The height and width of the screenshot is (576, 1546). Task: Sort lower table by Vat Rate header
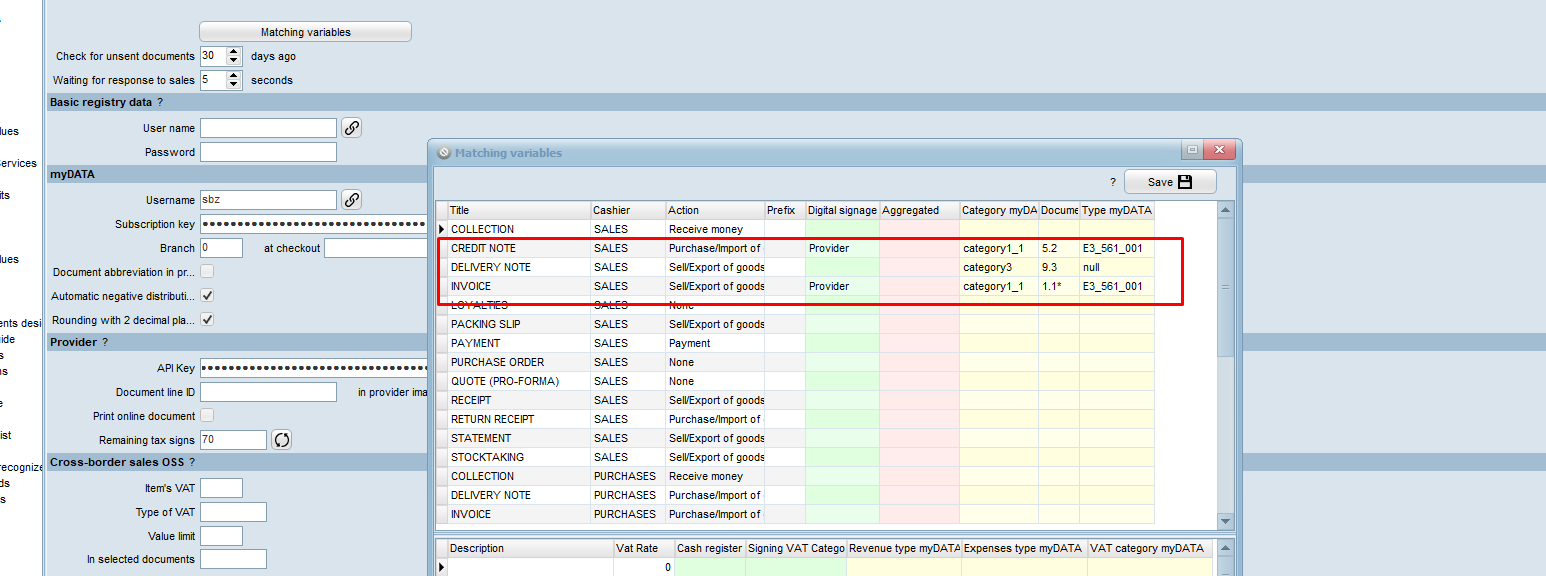coord(644,548)
